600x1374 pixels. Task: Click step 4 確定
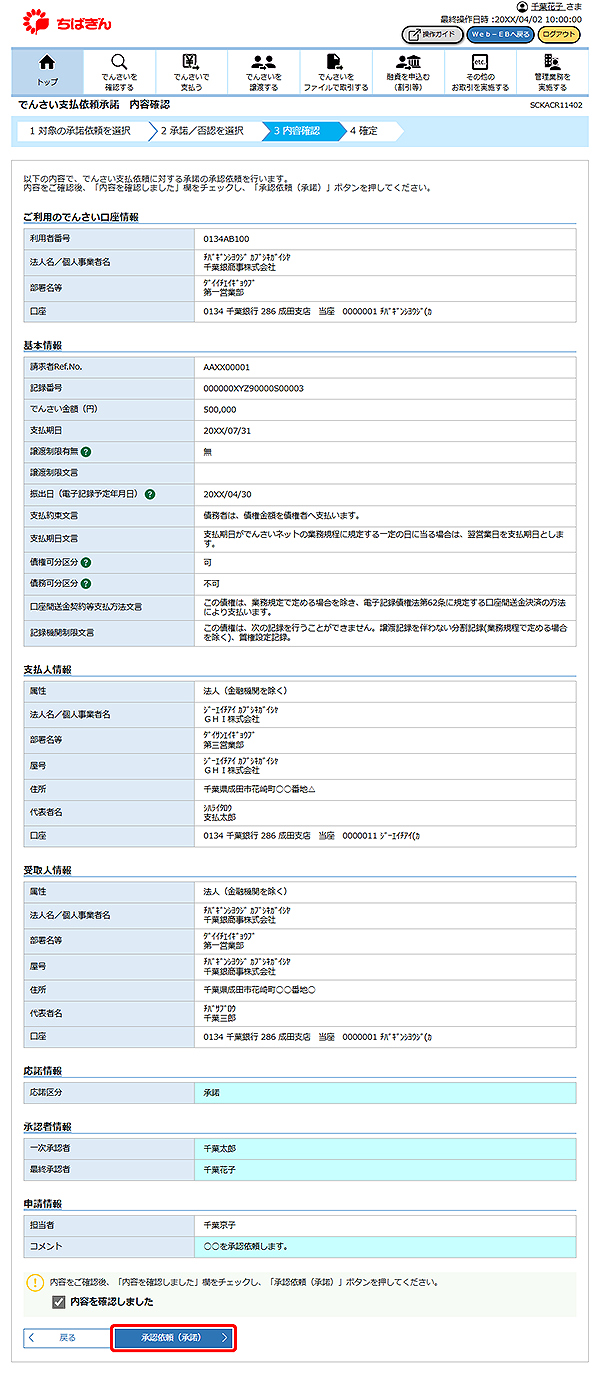click(368, 130)
